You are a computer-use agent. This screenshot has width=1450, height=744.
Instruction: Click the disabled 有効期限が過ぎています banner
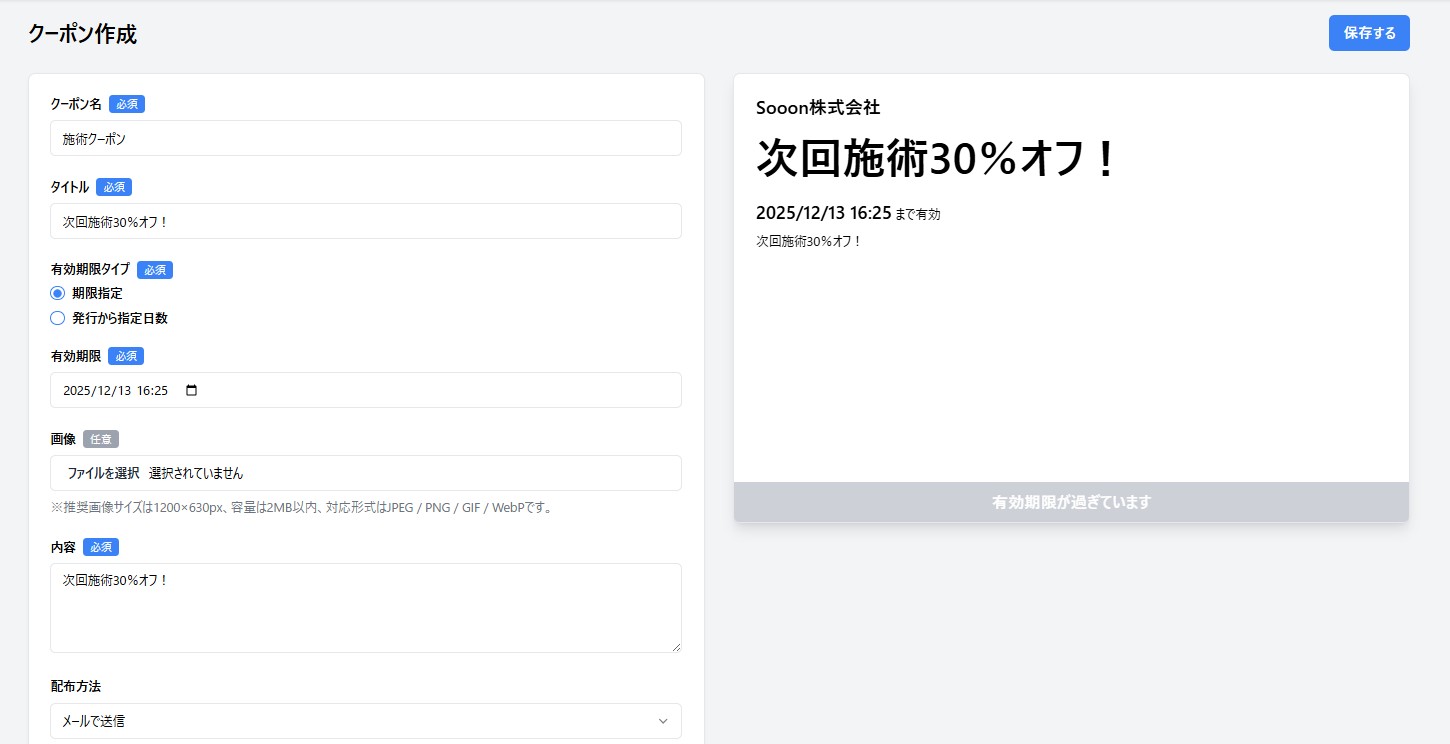(x=1071, y=502)
